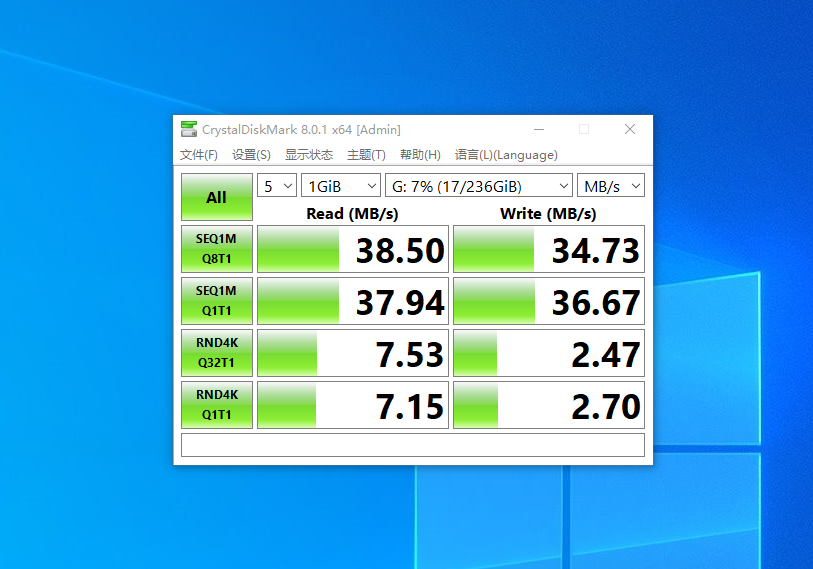Open the 文件(F) menu
Image resolution: width=813 pixels, height=569 pixels.
[199, 155]
